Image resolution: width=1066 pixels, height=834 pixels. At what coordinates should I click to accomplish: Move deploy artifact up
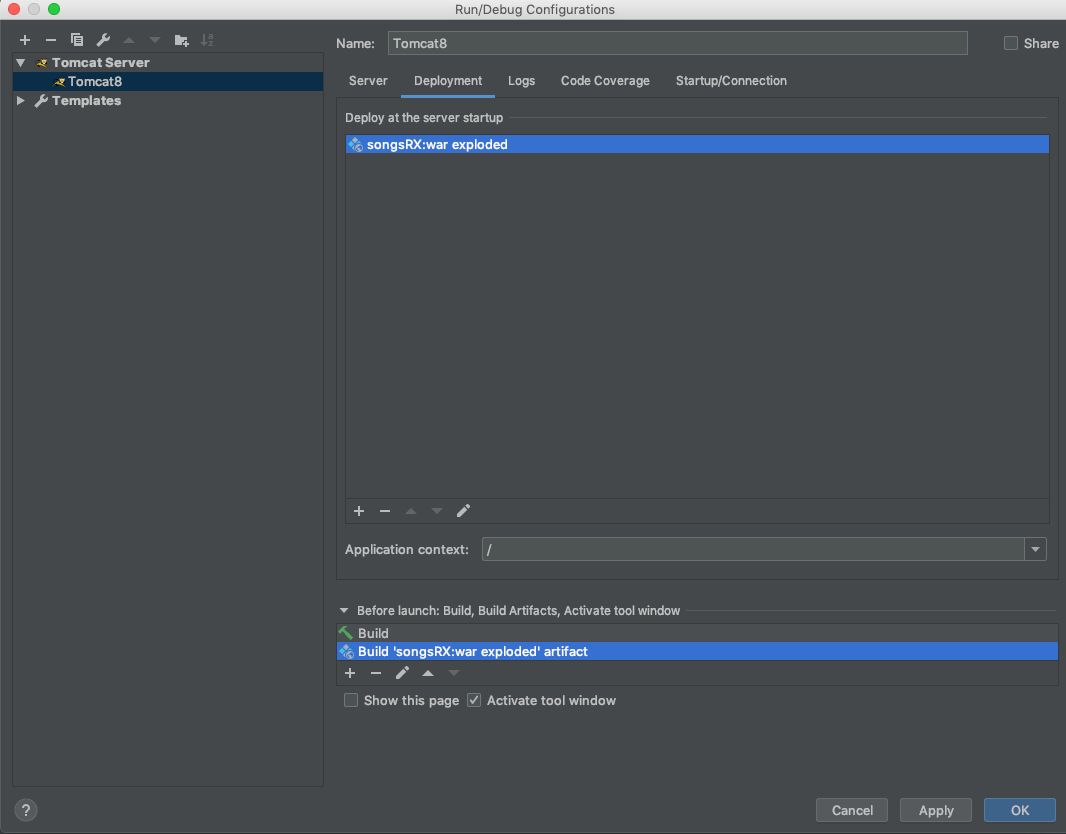click(411, 511)
